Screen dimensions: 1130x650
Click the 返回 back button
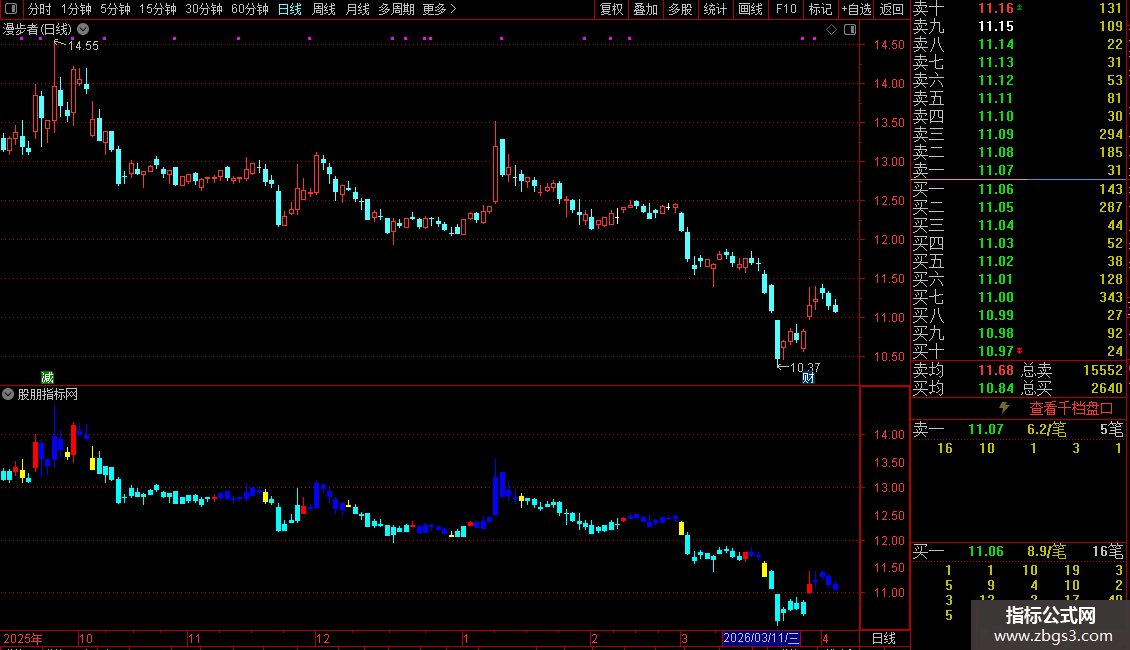click(x=891, y=9)
